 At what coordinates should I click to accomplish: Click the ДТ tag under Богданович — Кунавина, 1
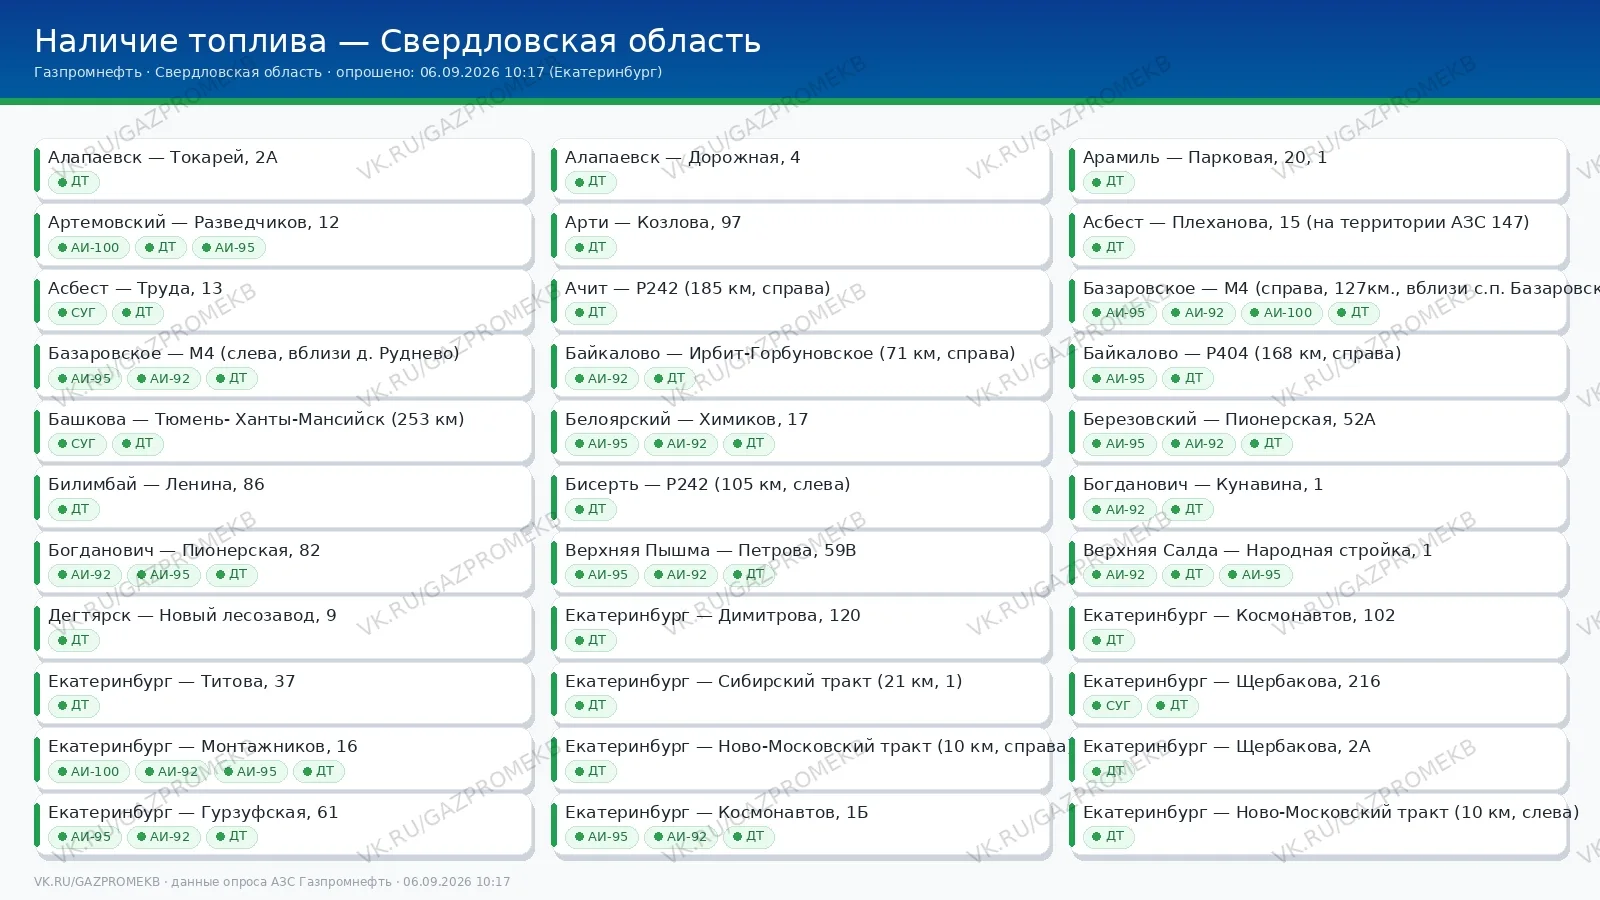click(x=1188, y=509)
